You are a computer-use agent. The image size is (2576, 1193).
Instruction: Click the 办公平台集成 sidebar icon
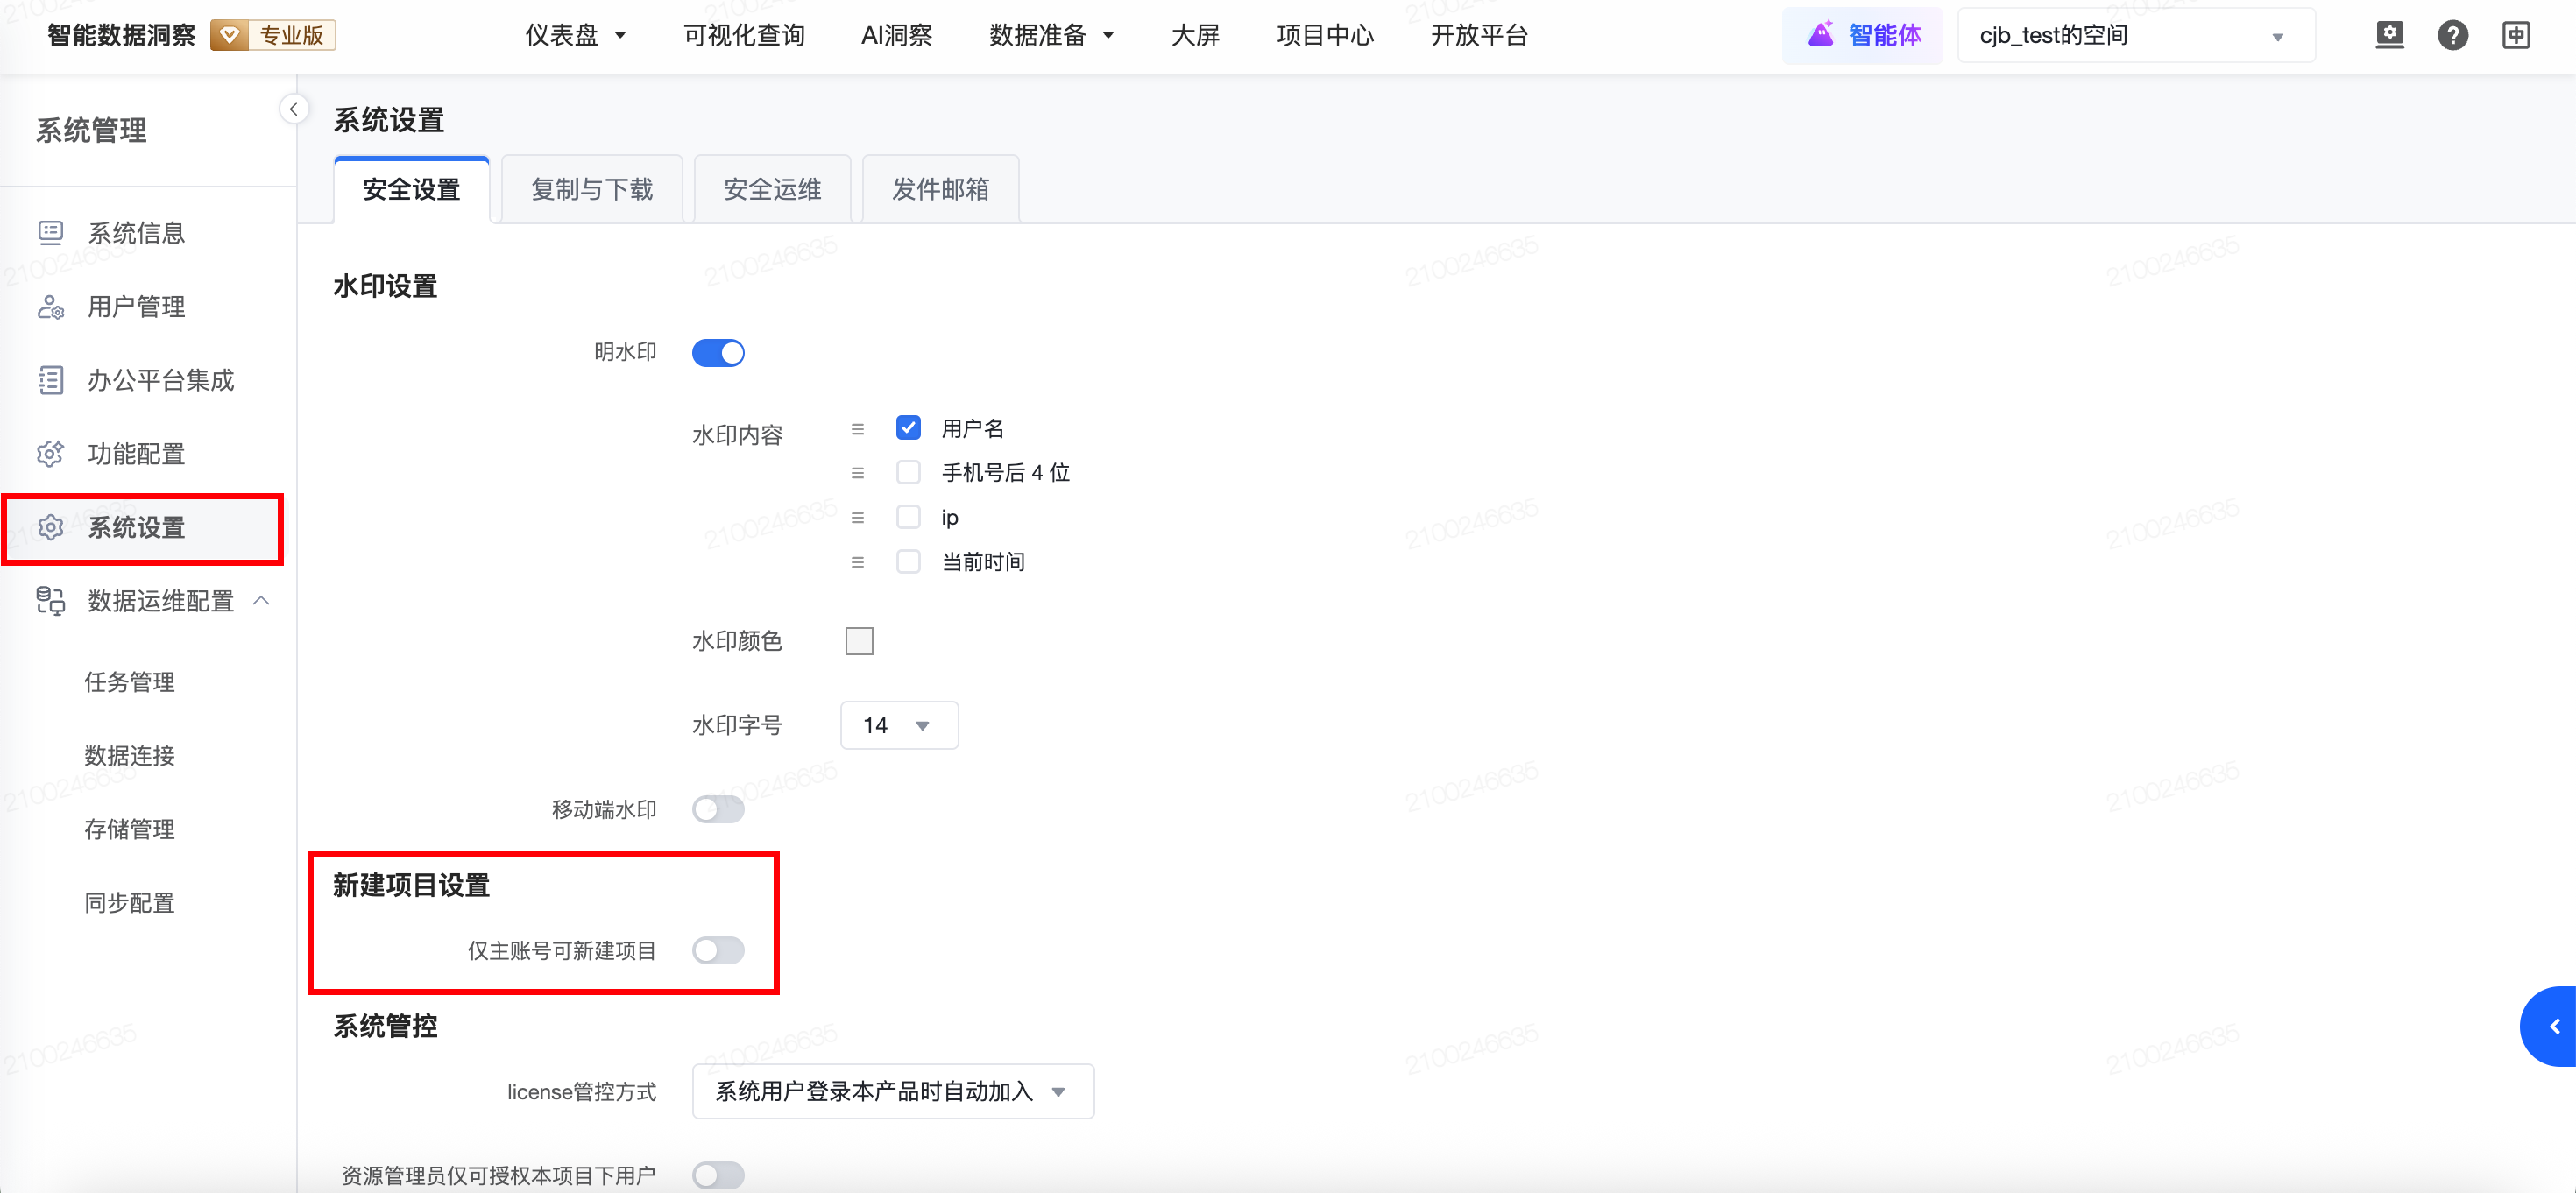(x=50, y=381)
